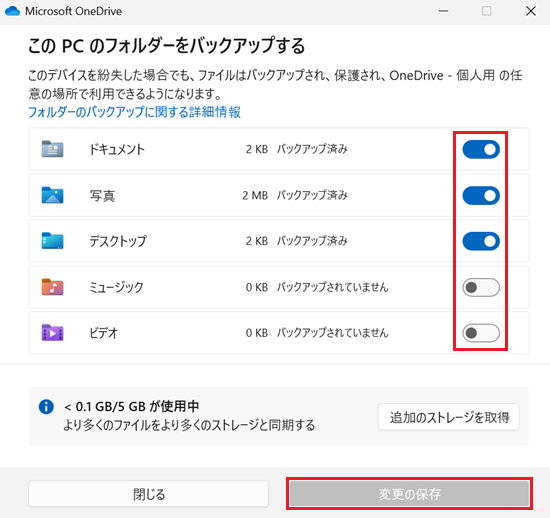The width and height of the screenshot is (550, 518).
Task: Click the 変更の保存 button
Action: click(x=409, y=494)
